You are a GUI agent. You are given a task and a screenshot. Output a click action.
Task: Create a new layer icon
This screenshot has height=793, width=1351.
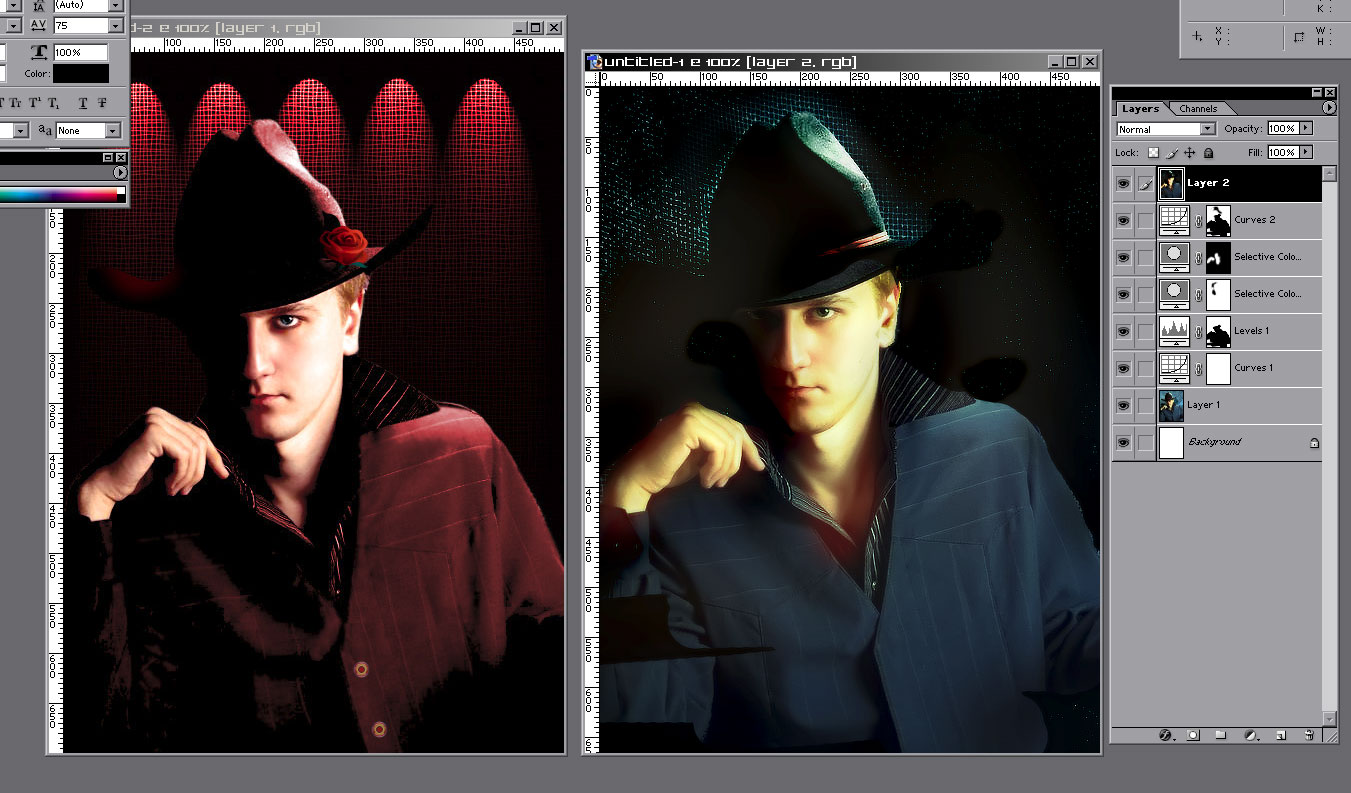coord(1280,735)
